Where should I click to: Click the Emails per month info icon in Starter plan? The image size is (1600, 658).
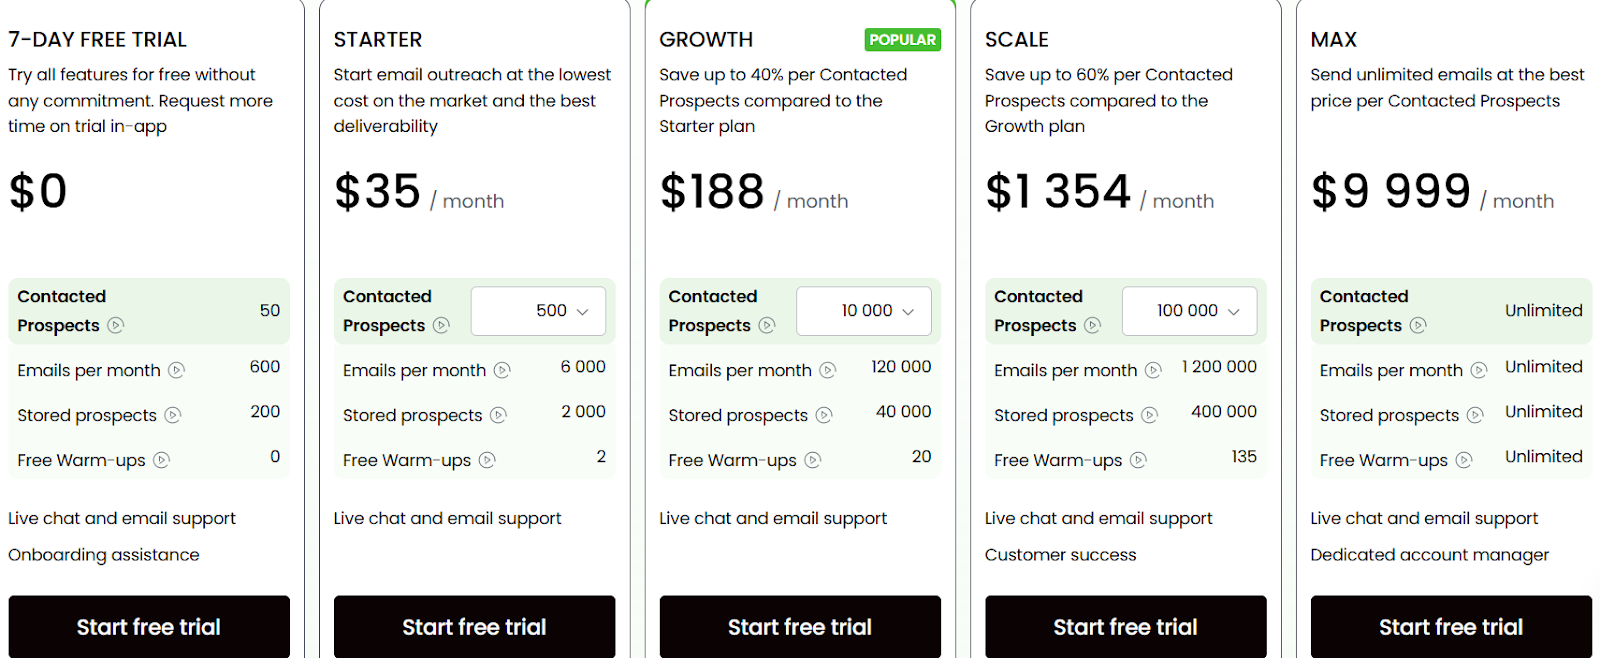click(x=503, y=370)
